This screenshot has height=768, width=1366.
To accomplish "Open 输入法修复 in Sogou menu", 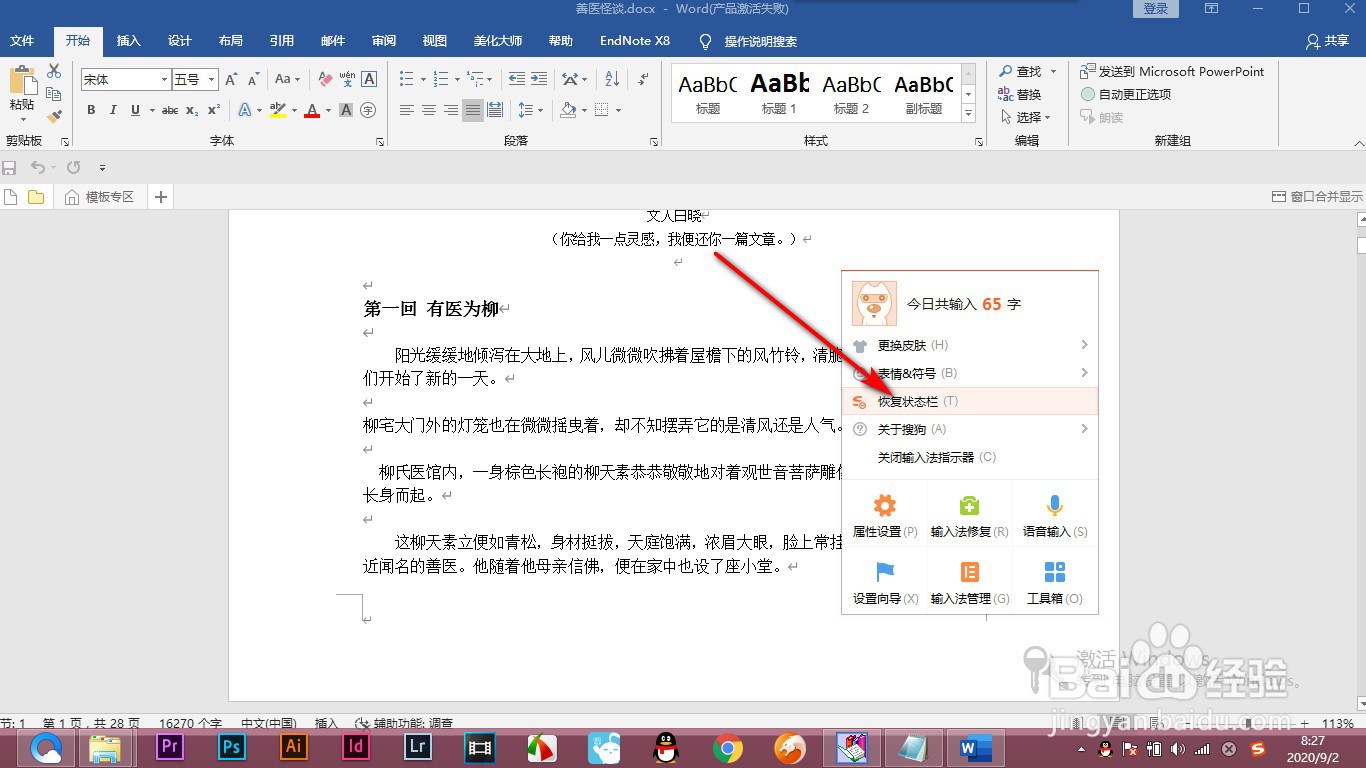I will 969,515.
